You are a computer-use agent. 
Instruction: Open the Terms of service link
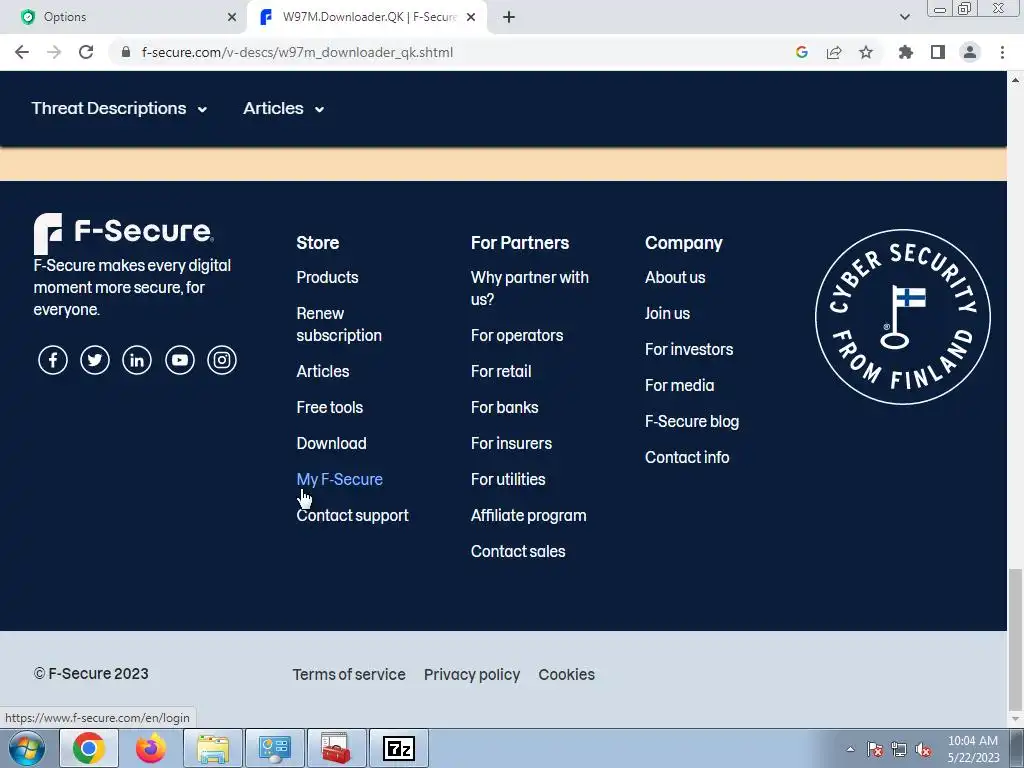[349, 675]
